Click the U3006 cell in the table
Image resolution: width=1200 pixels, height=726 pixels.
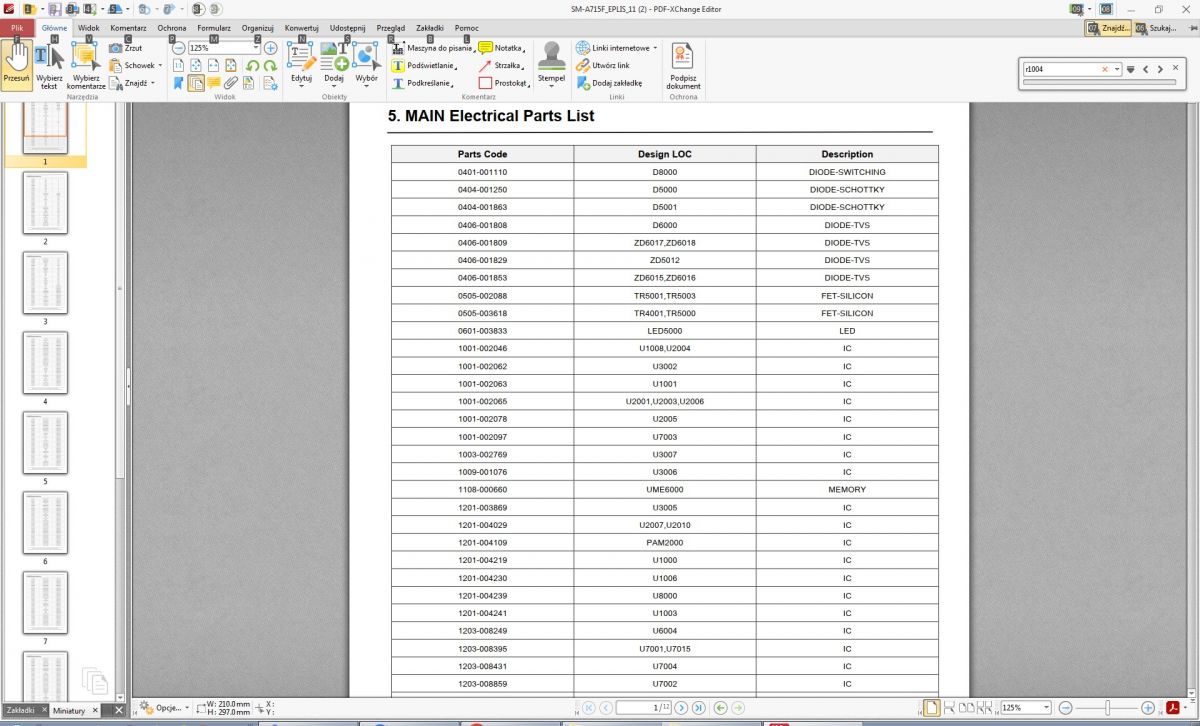point(665,472)
